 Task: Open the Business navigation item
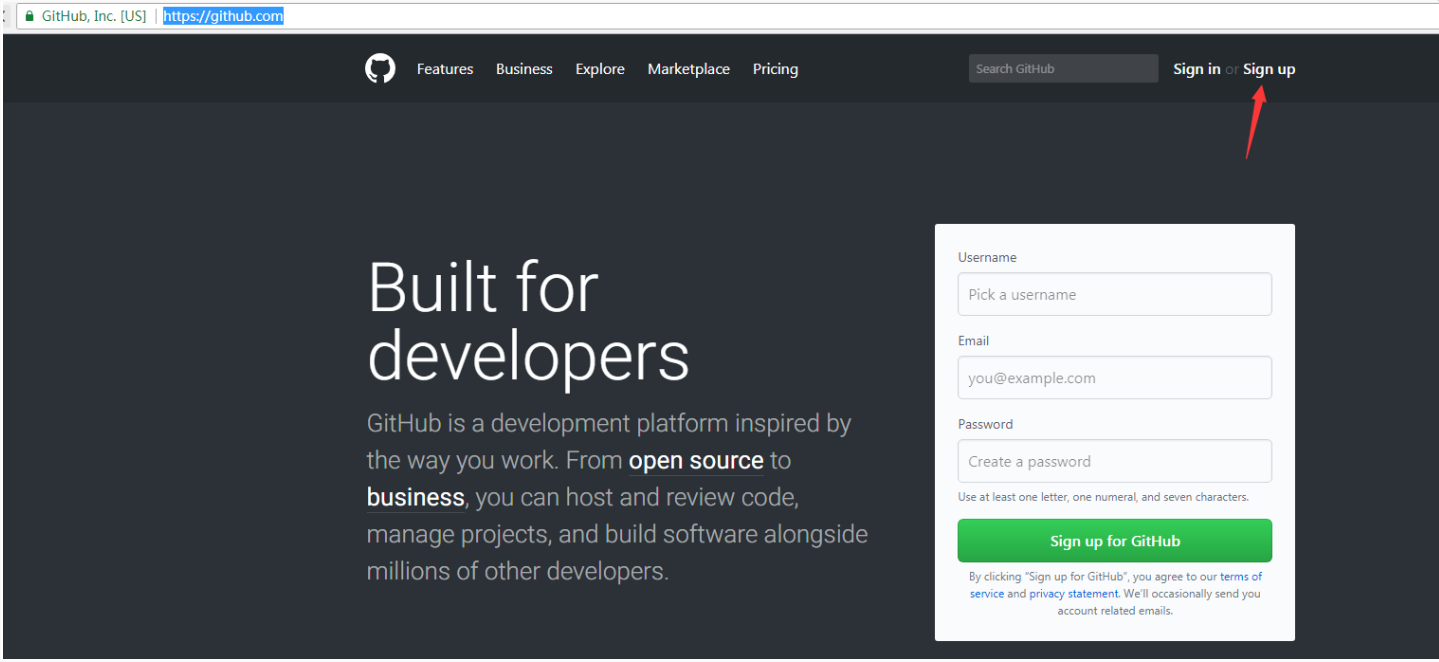[x=524, y=69]
